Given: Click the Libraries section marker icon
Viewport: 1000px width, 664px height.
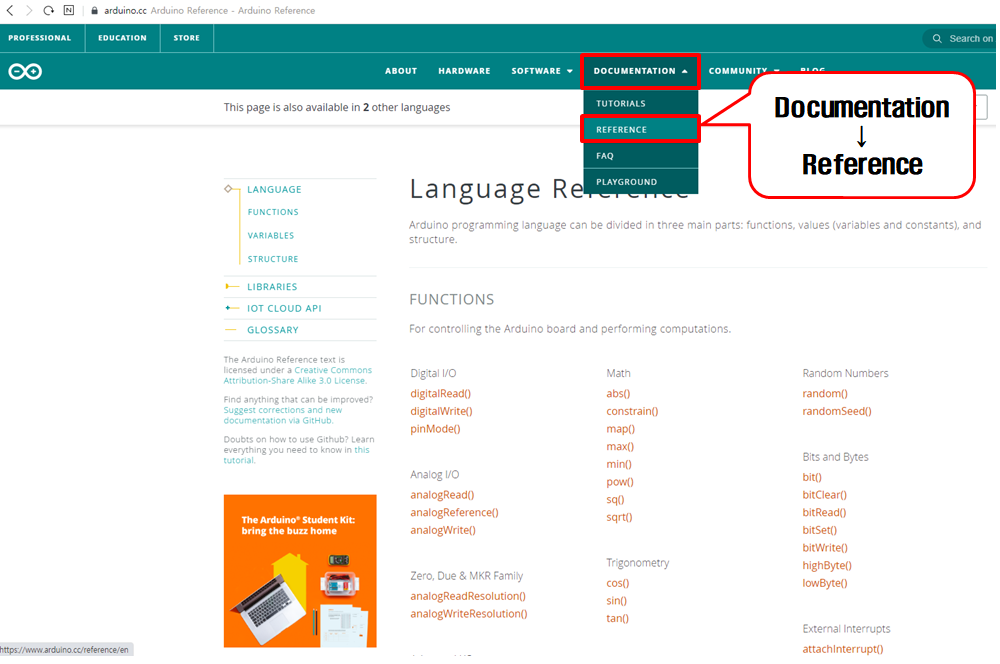Looking at the screenshot, I should pyautogui.click(x=232, y=286).
